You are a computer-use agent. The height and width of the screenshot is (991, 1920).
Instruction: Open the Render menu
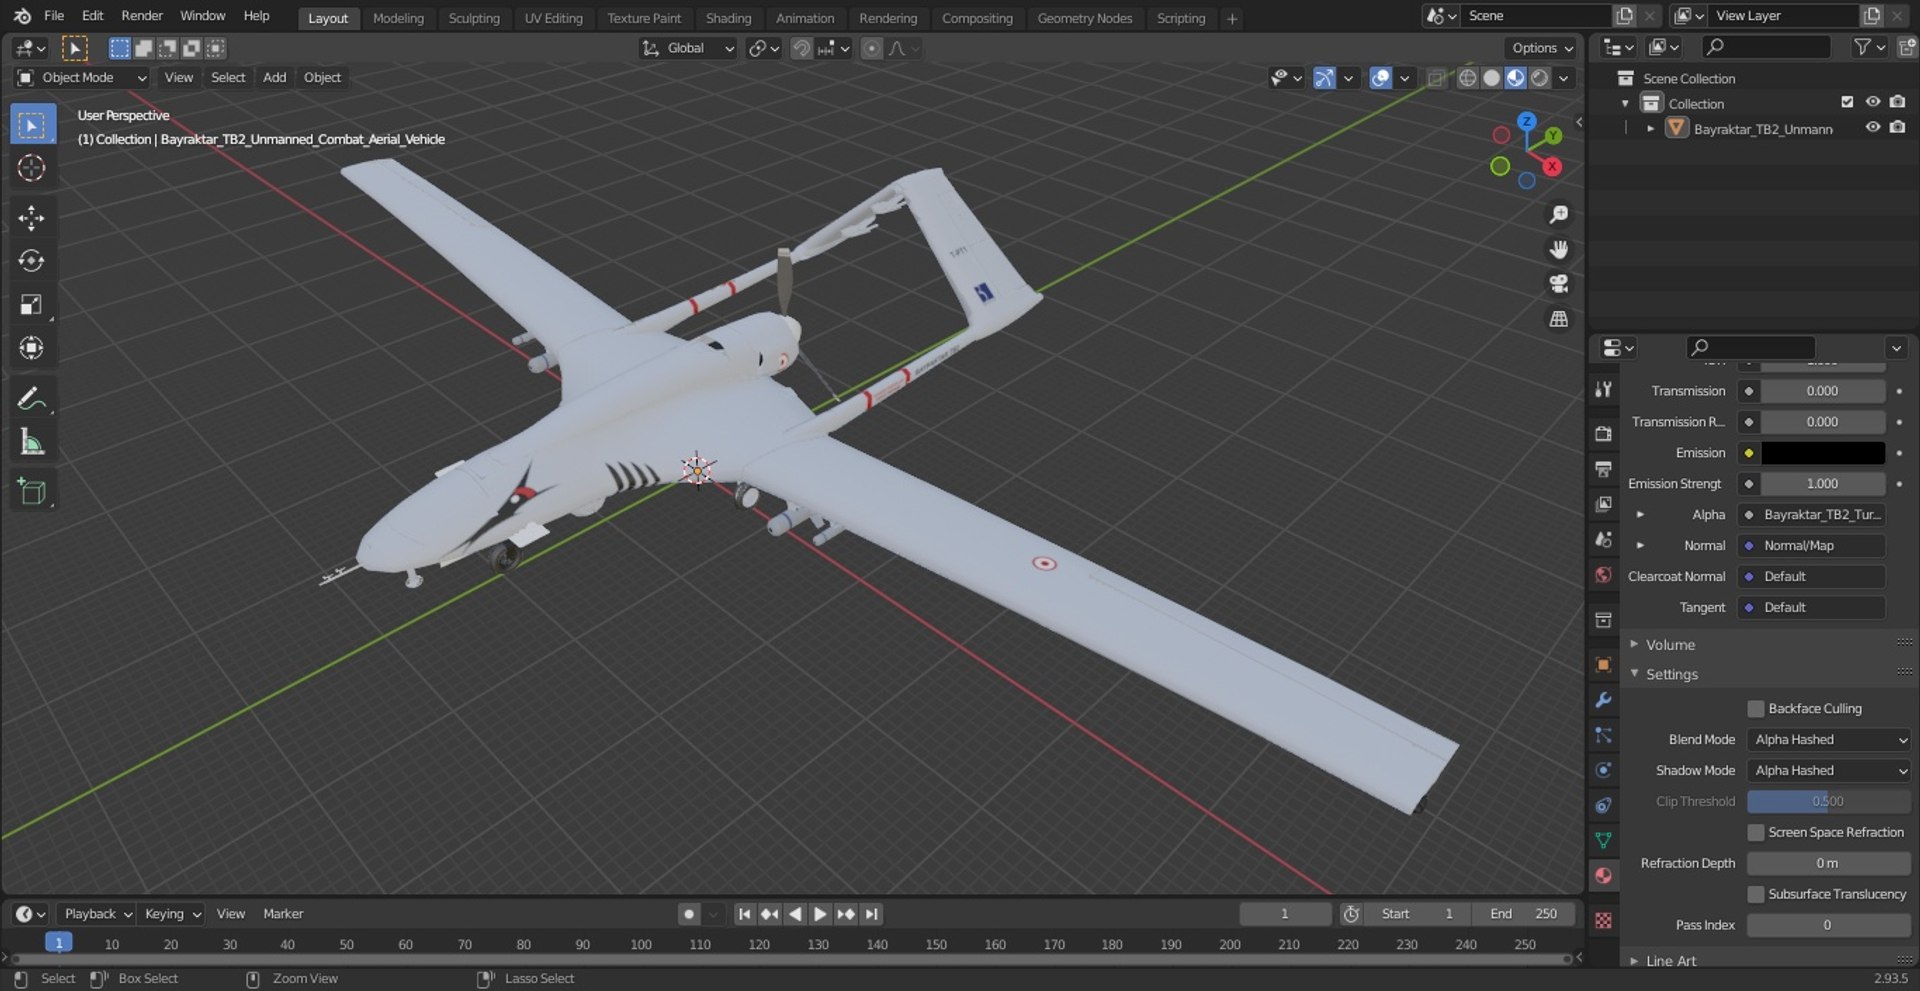(x=142, y=16)
